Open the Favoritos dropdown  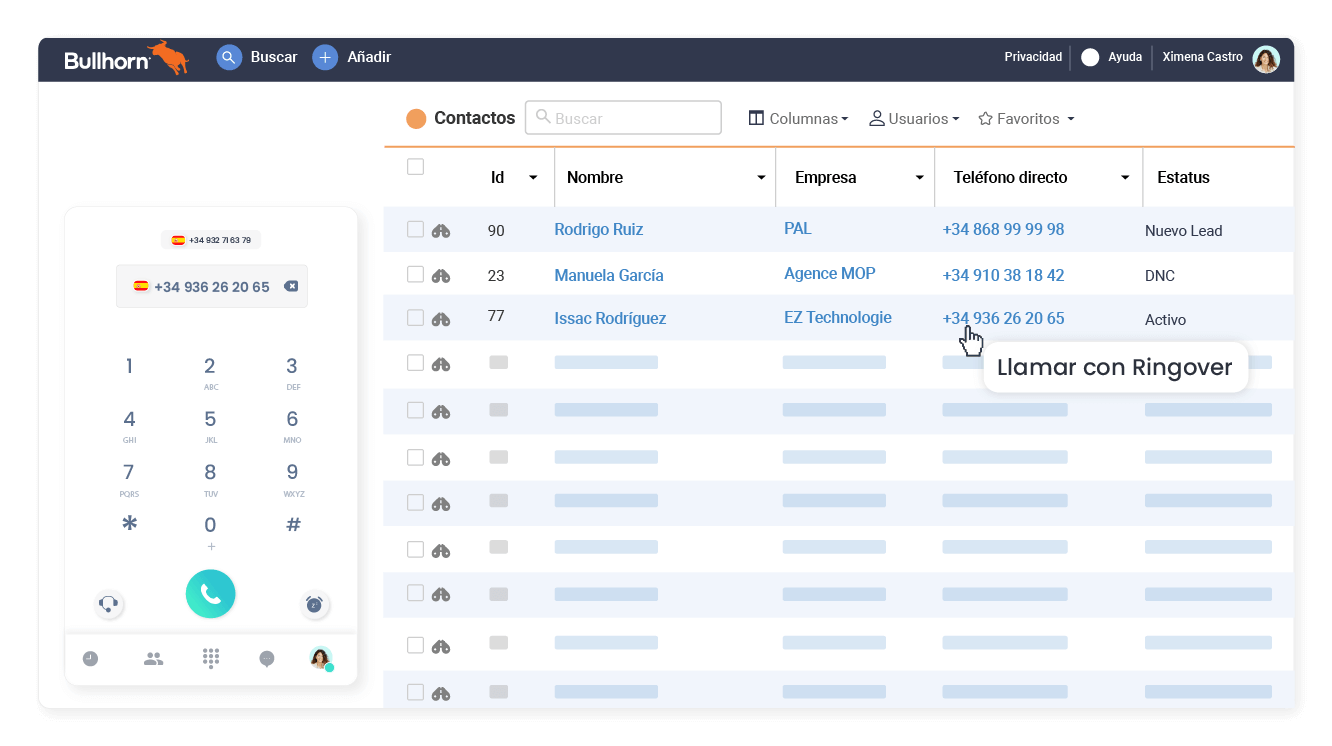pyautogui.click(x=1026, y=119)
